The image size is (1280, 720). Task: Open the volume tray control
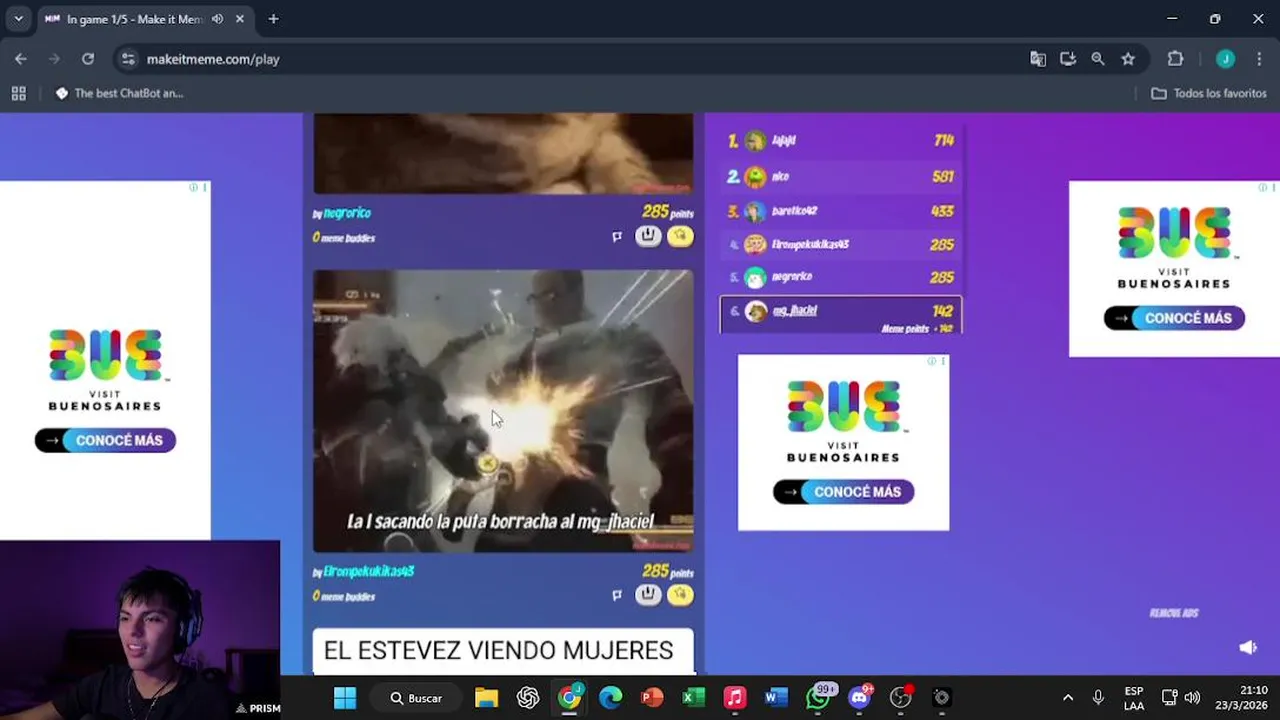click(x=1192, y=698)
